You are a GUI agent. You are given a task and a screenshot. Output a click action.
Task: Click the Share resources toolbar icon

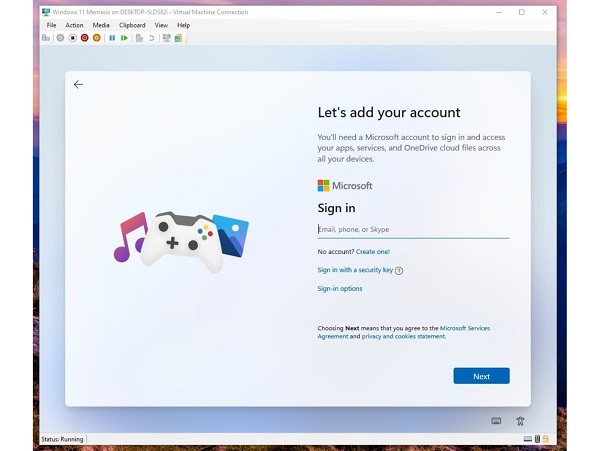178,38
